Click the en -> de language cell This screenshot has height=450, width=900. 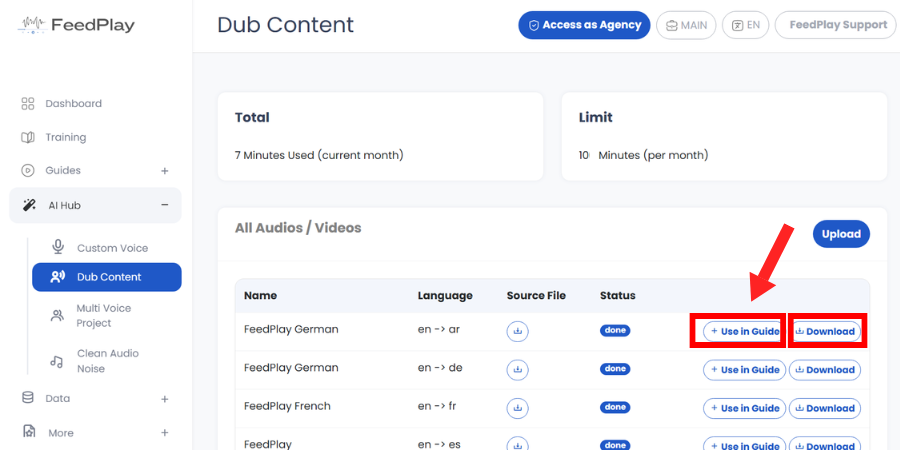coord(440,367)
